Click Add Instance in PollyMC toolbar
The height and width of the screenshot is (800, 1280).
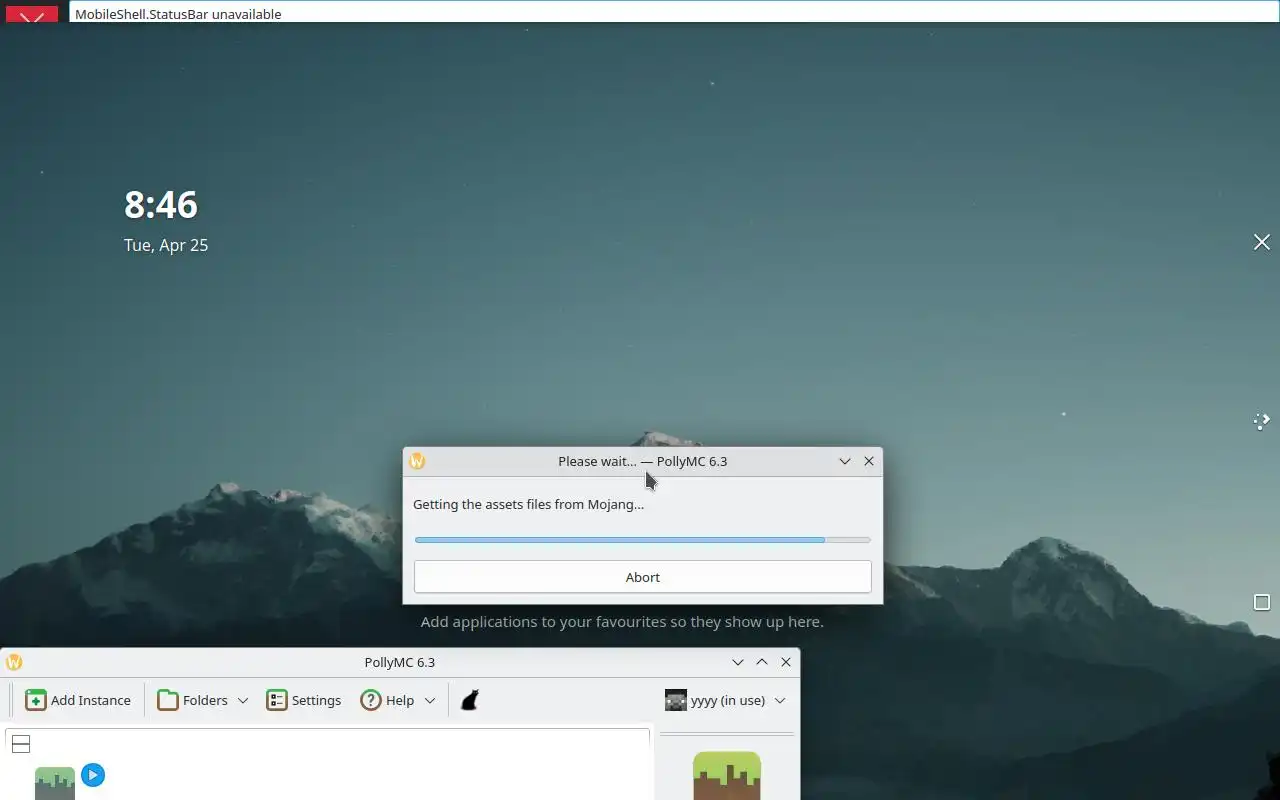pyautogui.click(x=78, y=700)
